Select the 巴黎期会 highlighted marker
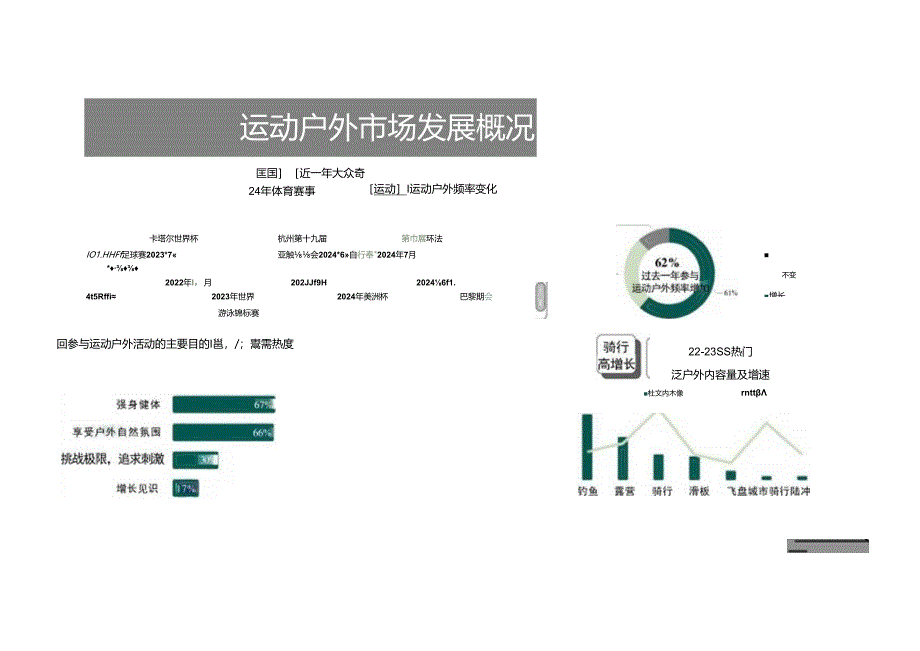 click(476, 297)
